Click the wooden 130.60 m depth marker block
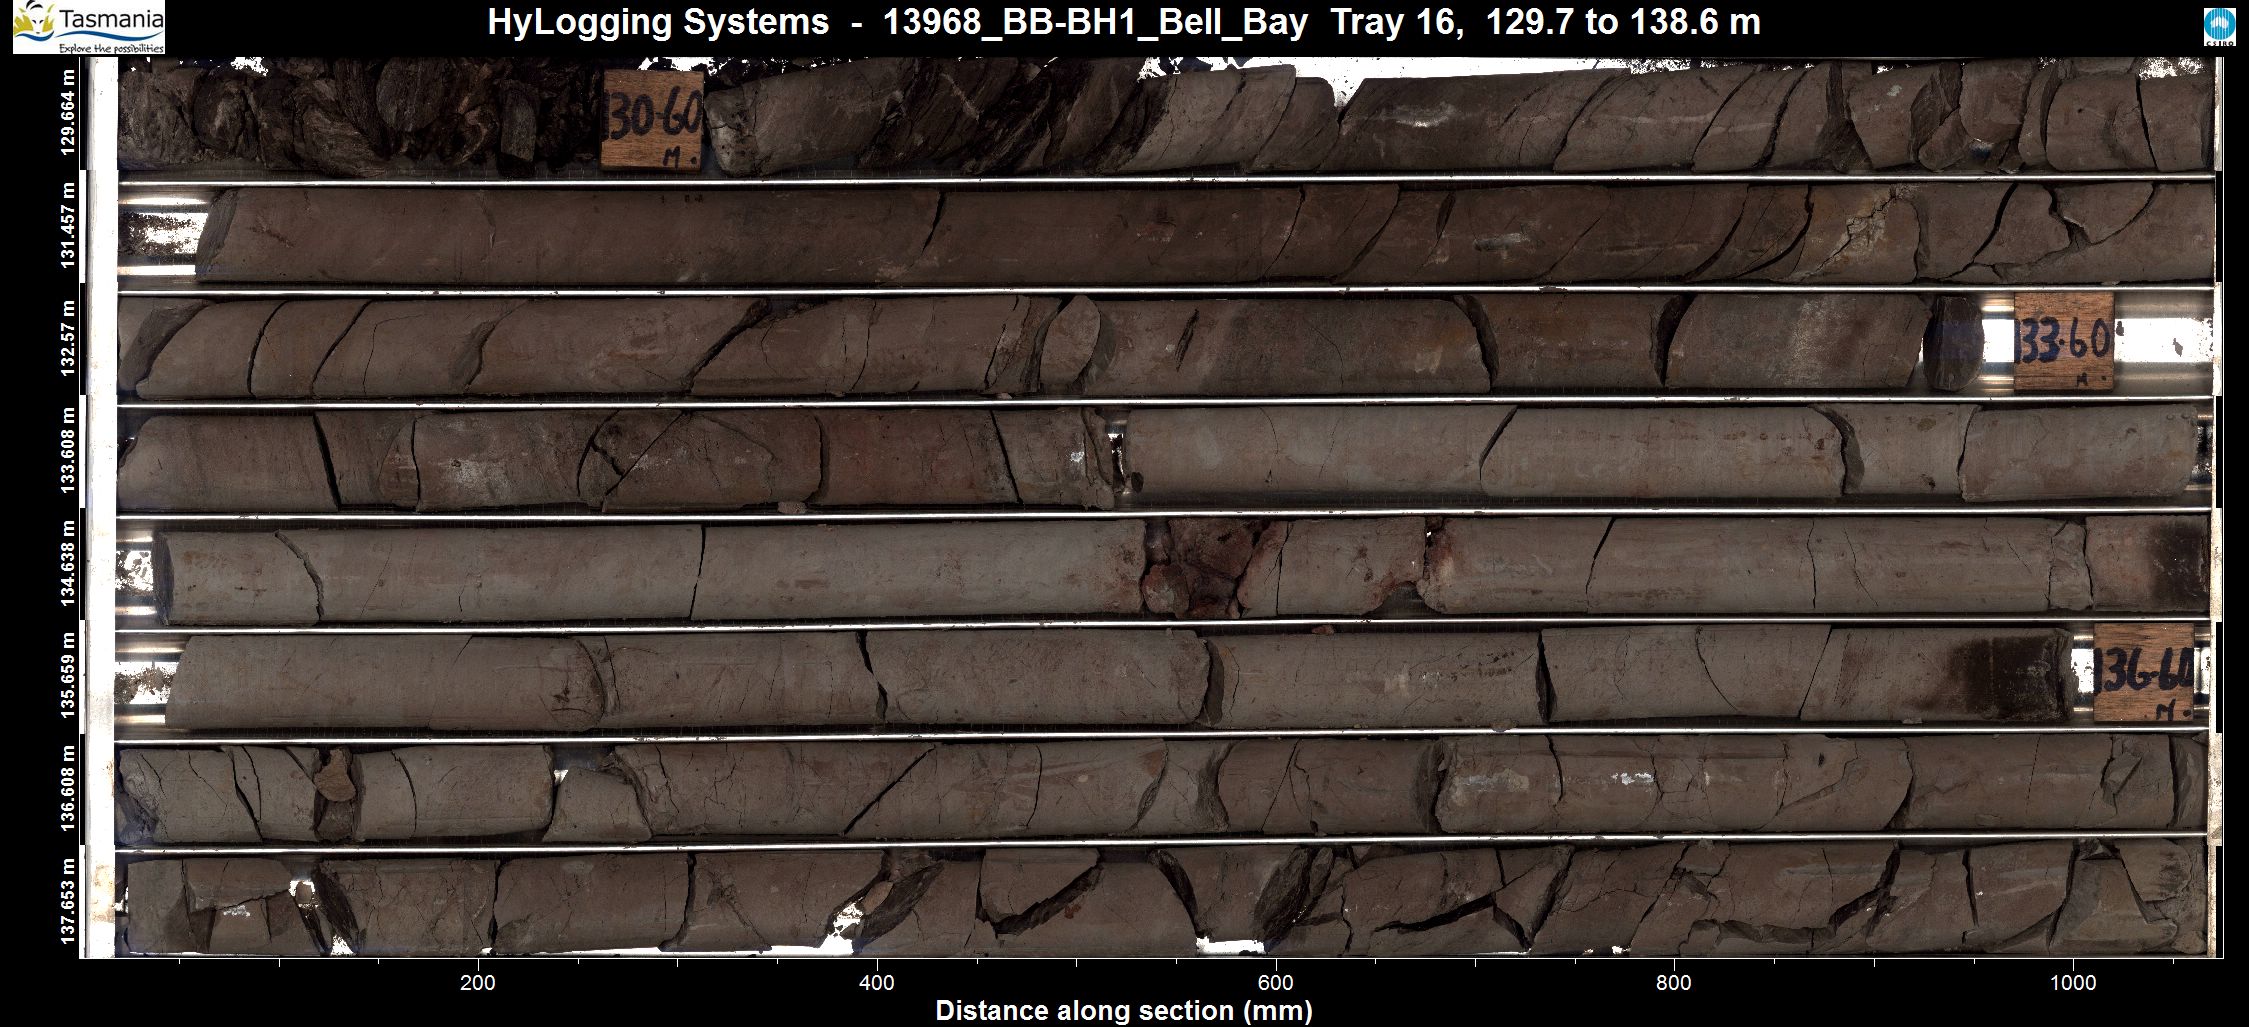This screenshot has width=2249, height=1027. 653,120
